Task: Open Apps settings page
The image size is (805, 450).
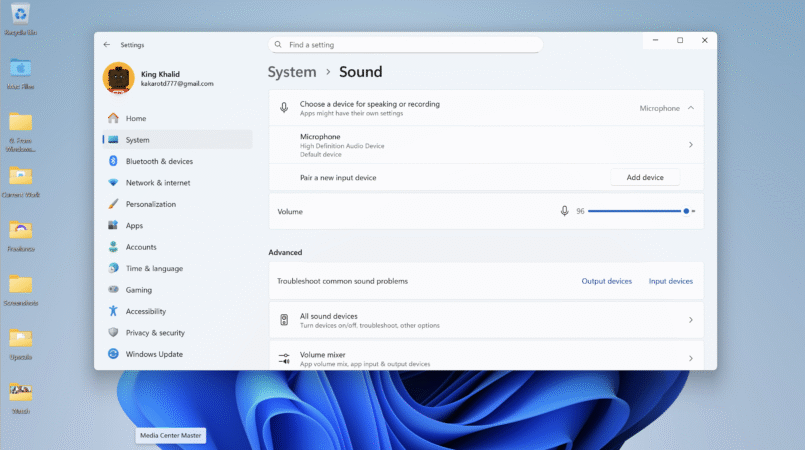Action: [x=178, y=225]
